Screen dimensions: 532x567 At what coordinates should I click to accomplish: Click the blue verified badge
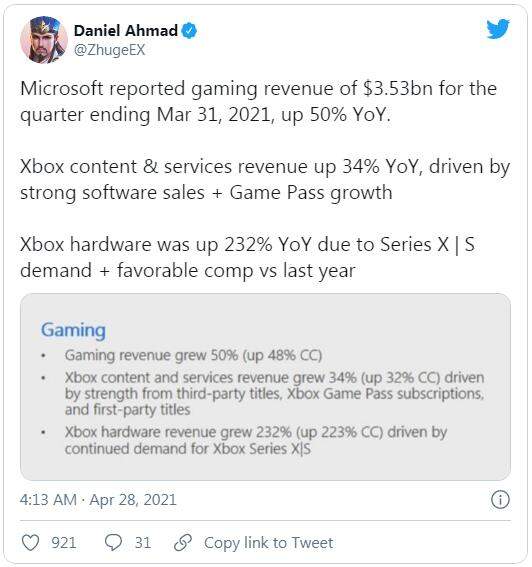189,31
